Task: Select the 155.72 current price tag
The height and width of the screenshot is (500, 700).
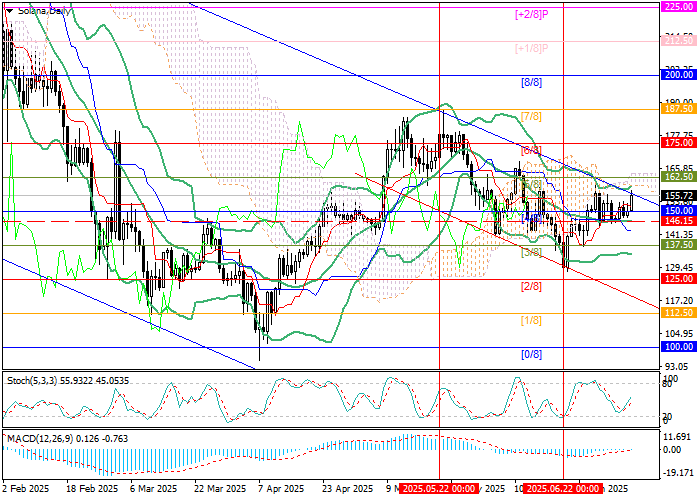Action: tap(680, 196)
